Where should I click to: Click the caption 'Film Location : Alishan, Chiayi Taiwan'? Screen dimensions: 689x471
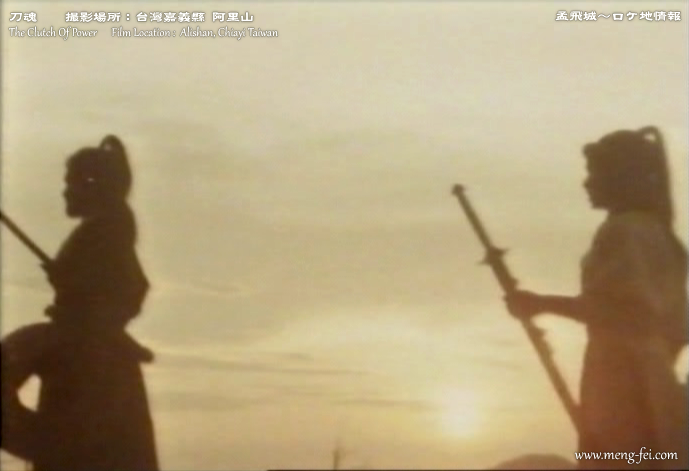coord(195,33)
